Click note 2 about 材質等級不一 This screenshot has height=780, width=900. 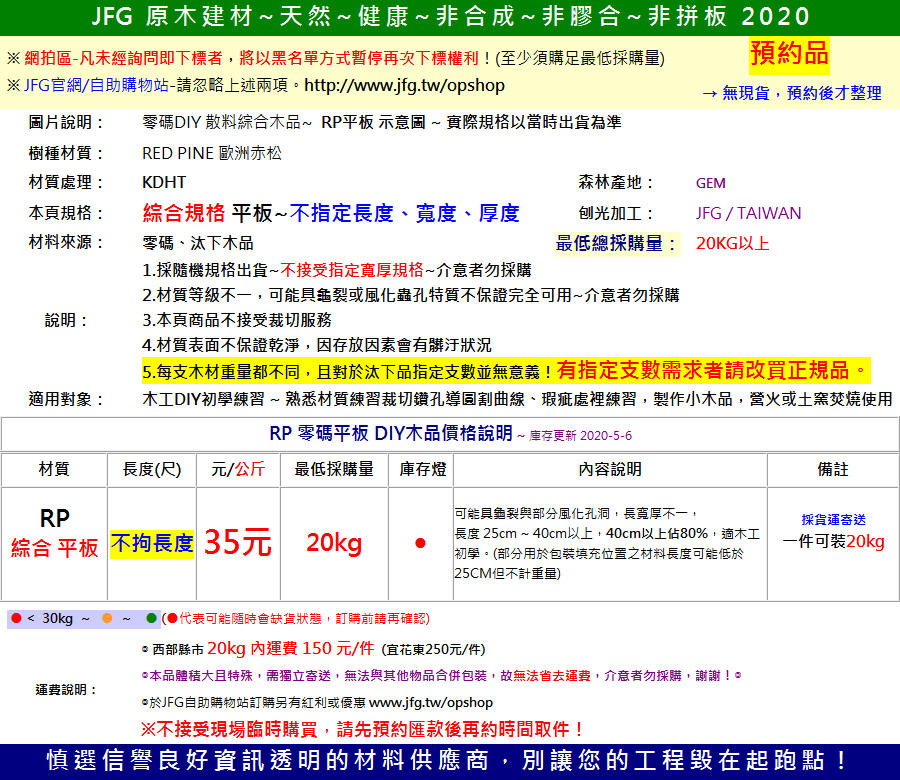[x=411, y=295]
